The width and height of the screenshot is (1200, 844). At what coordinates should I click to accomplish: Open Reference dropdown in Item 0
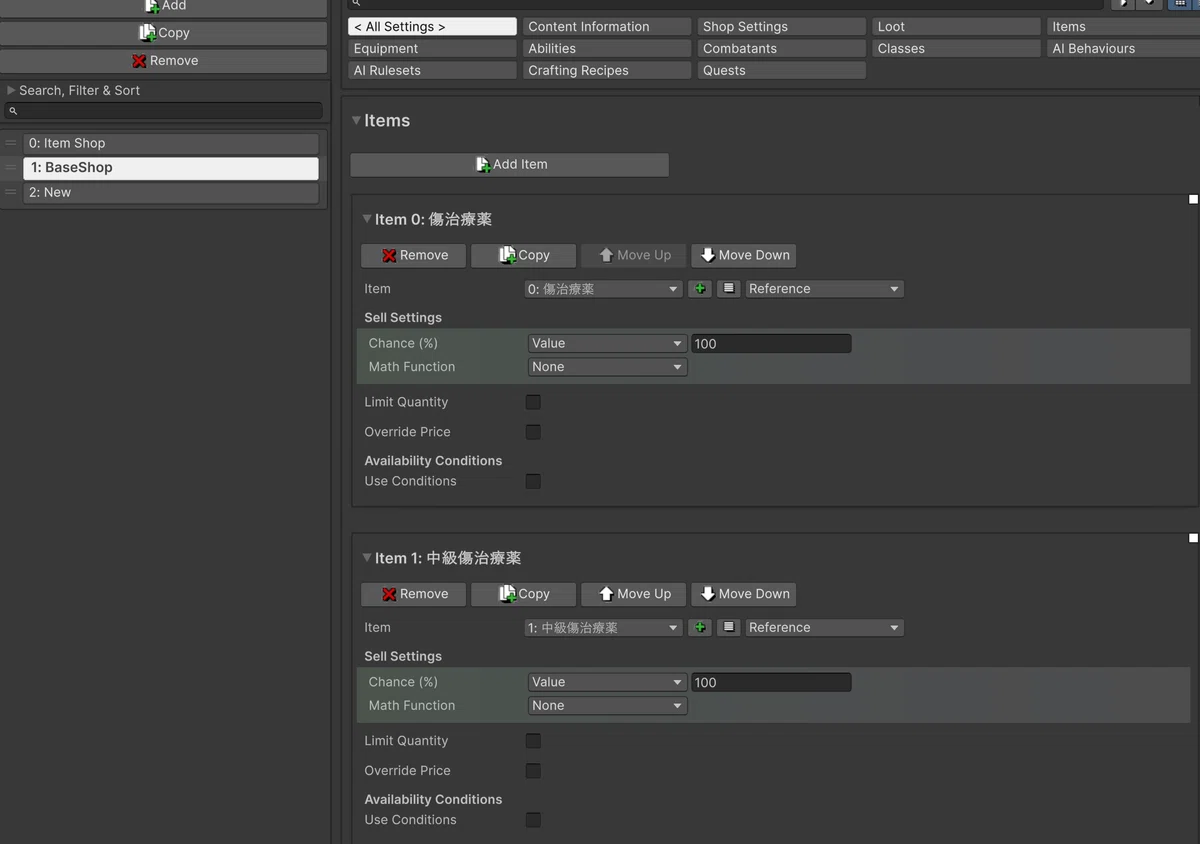pos(824,289)
